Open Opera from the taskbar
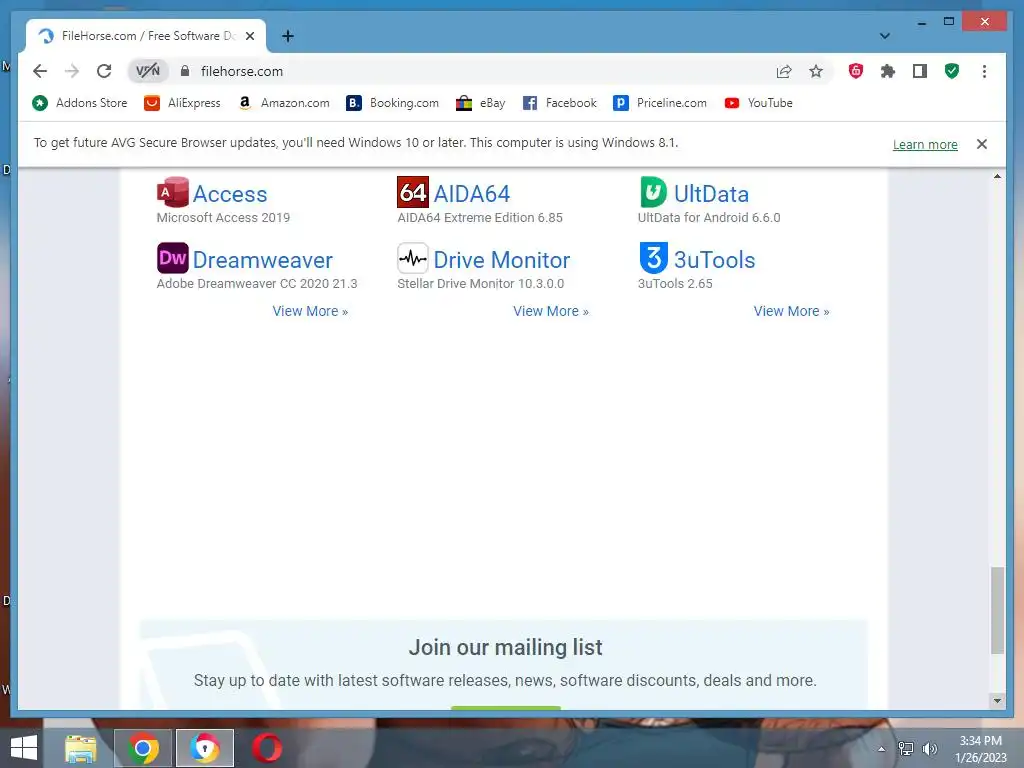 point(266,748)
